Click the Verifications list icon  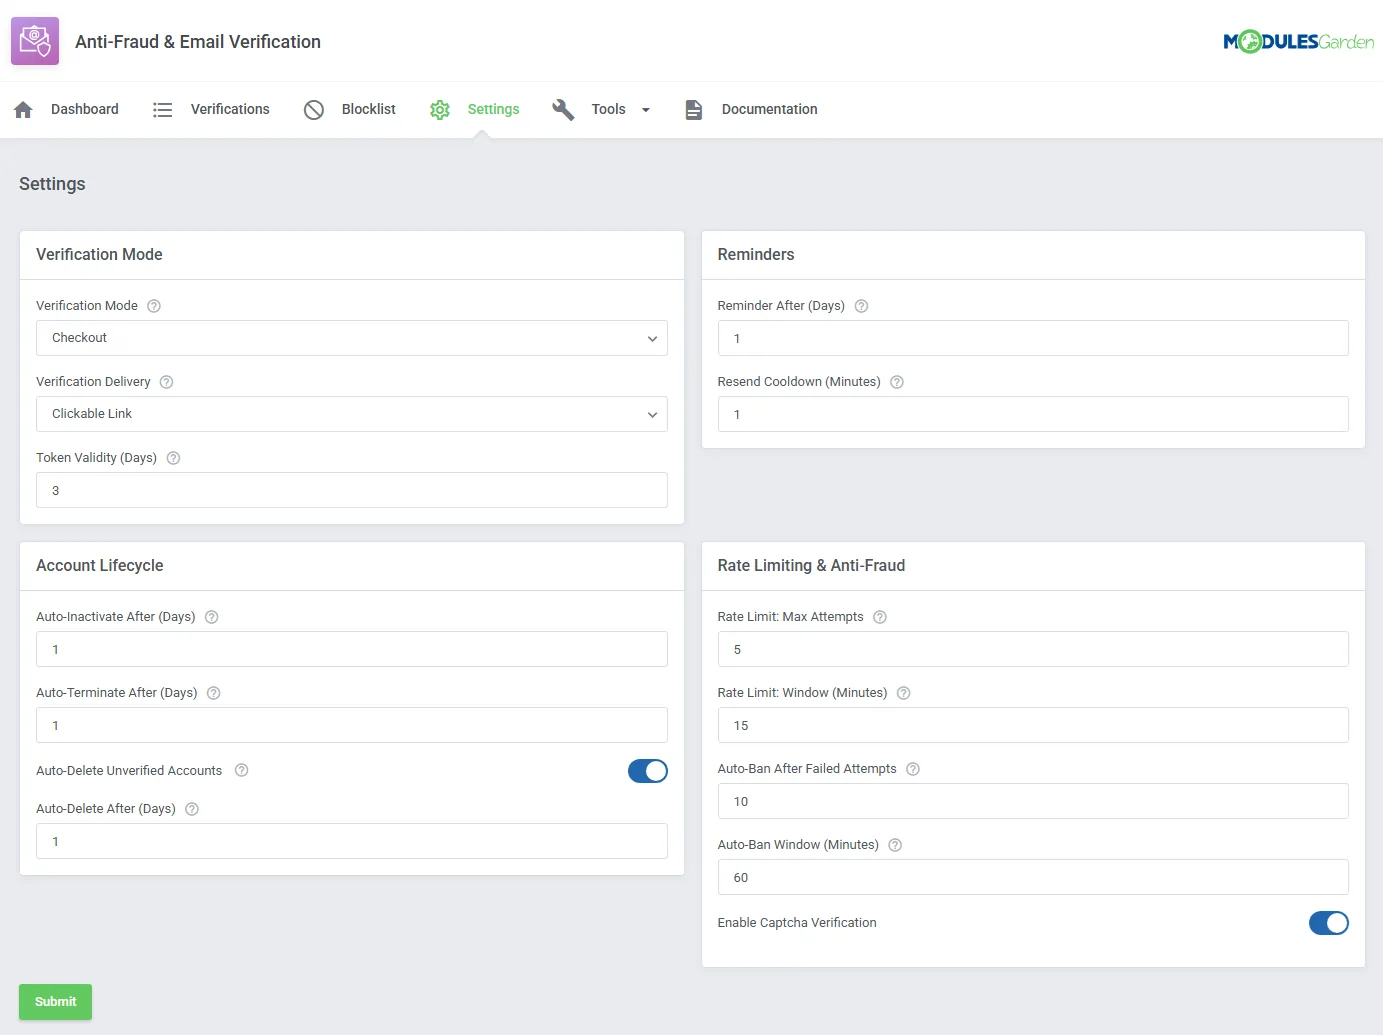[163, 110]
